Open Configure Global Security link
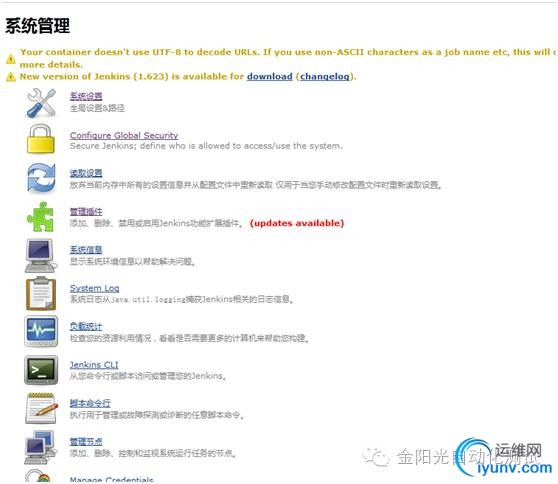558x484 pixels. 124,135
